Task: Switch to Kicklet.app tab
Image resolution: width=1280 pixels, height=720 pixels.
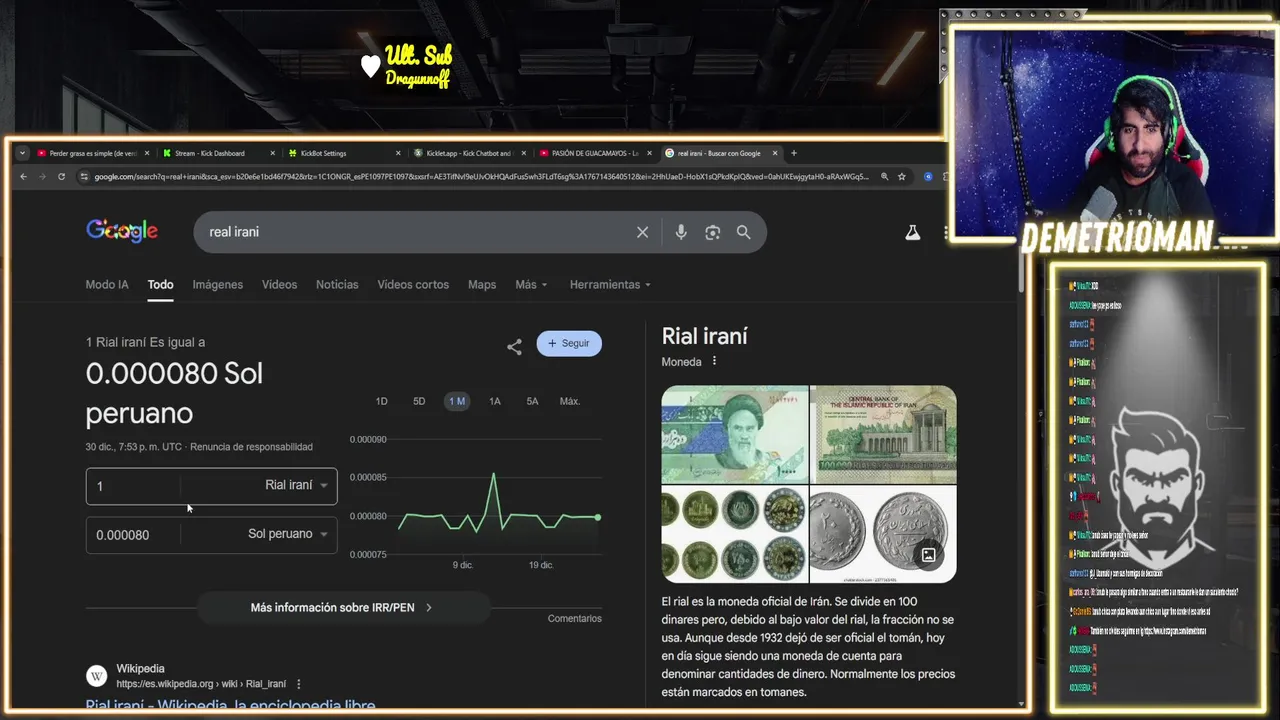Action: tap(468, 153)
